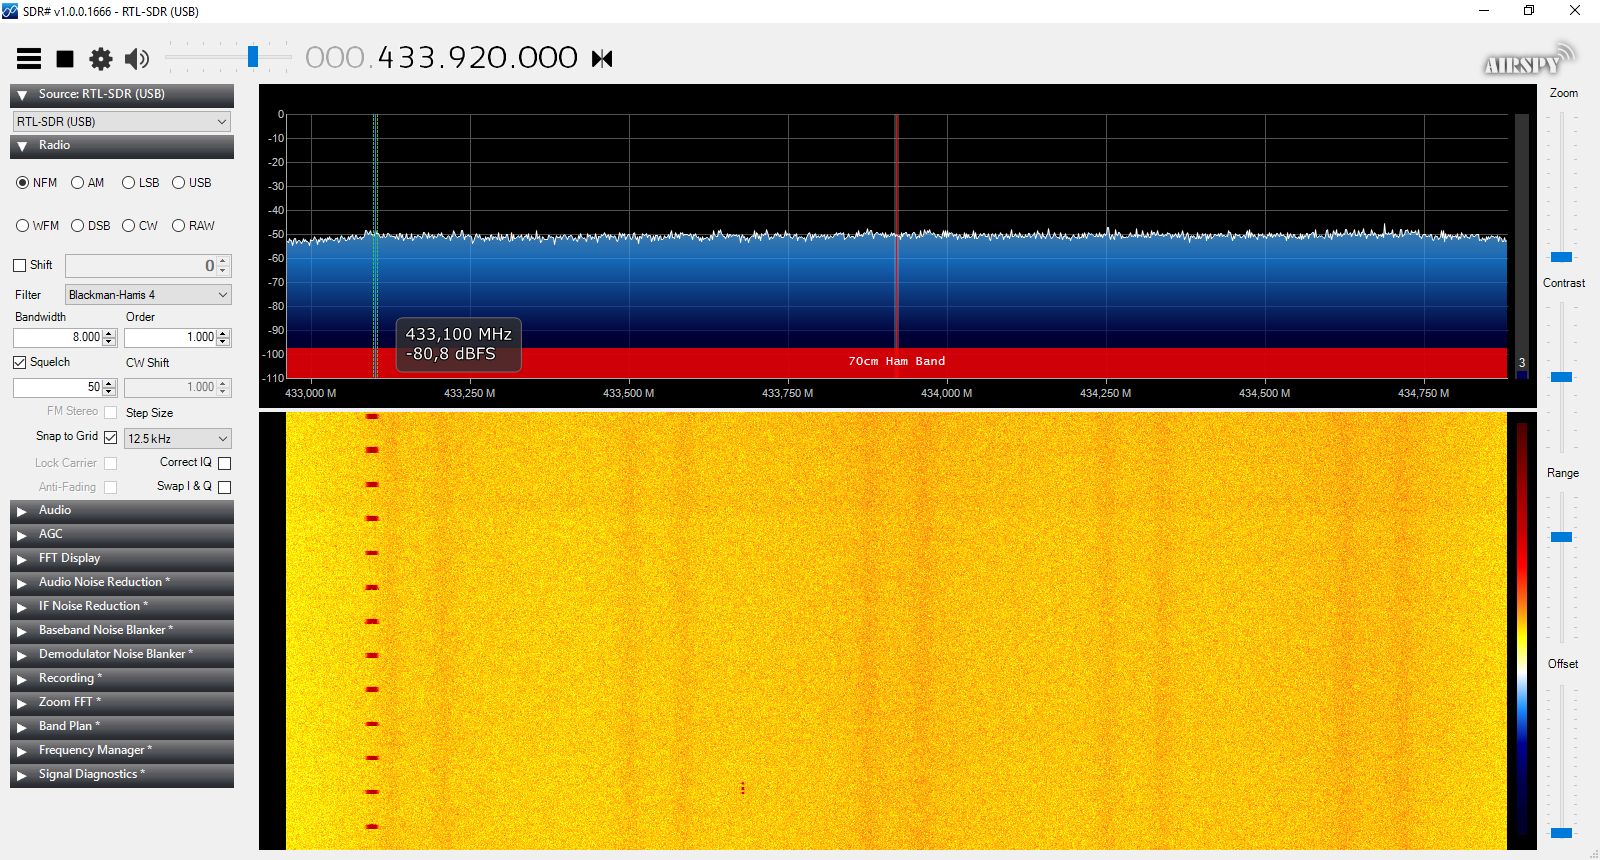Collapse the Radio panel

122,146
